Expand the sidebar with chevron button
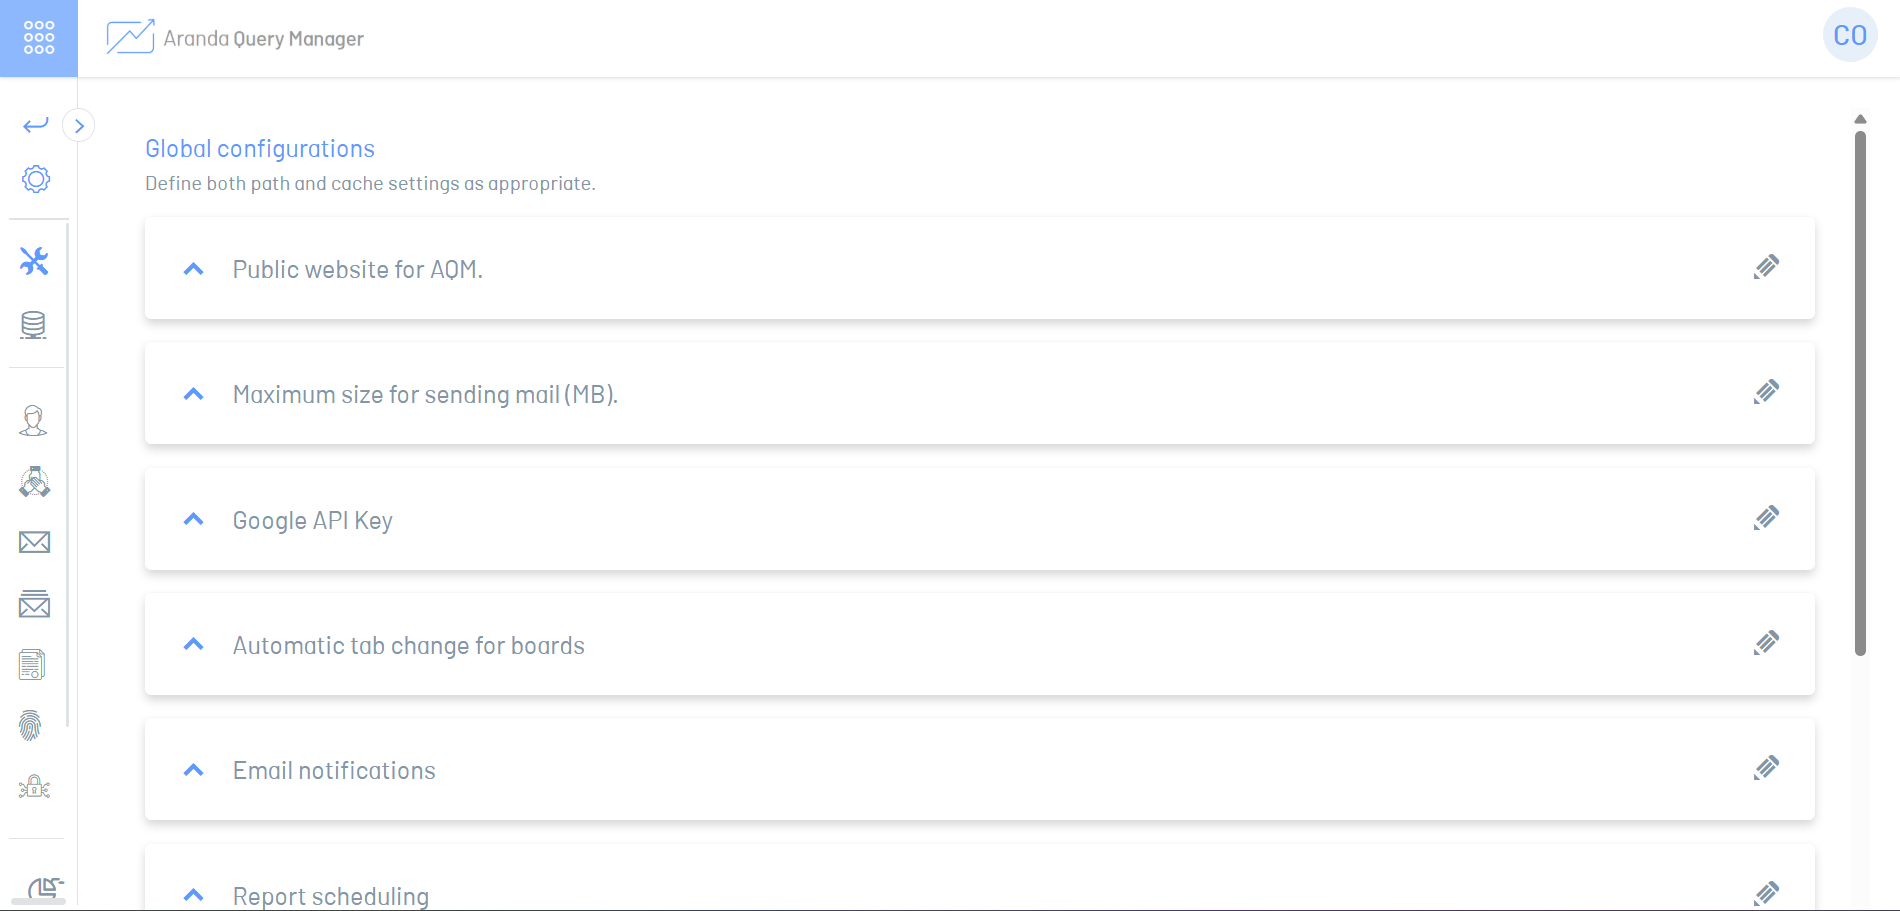1900x911 pixels. pos(79,126)
